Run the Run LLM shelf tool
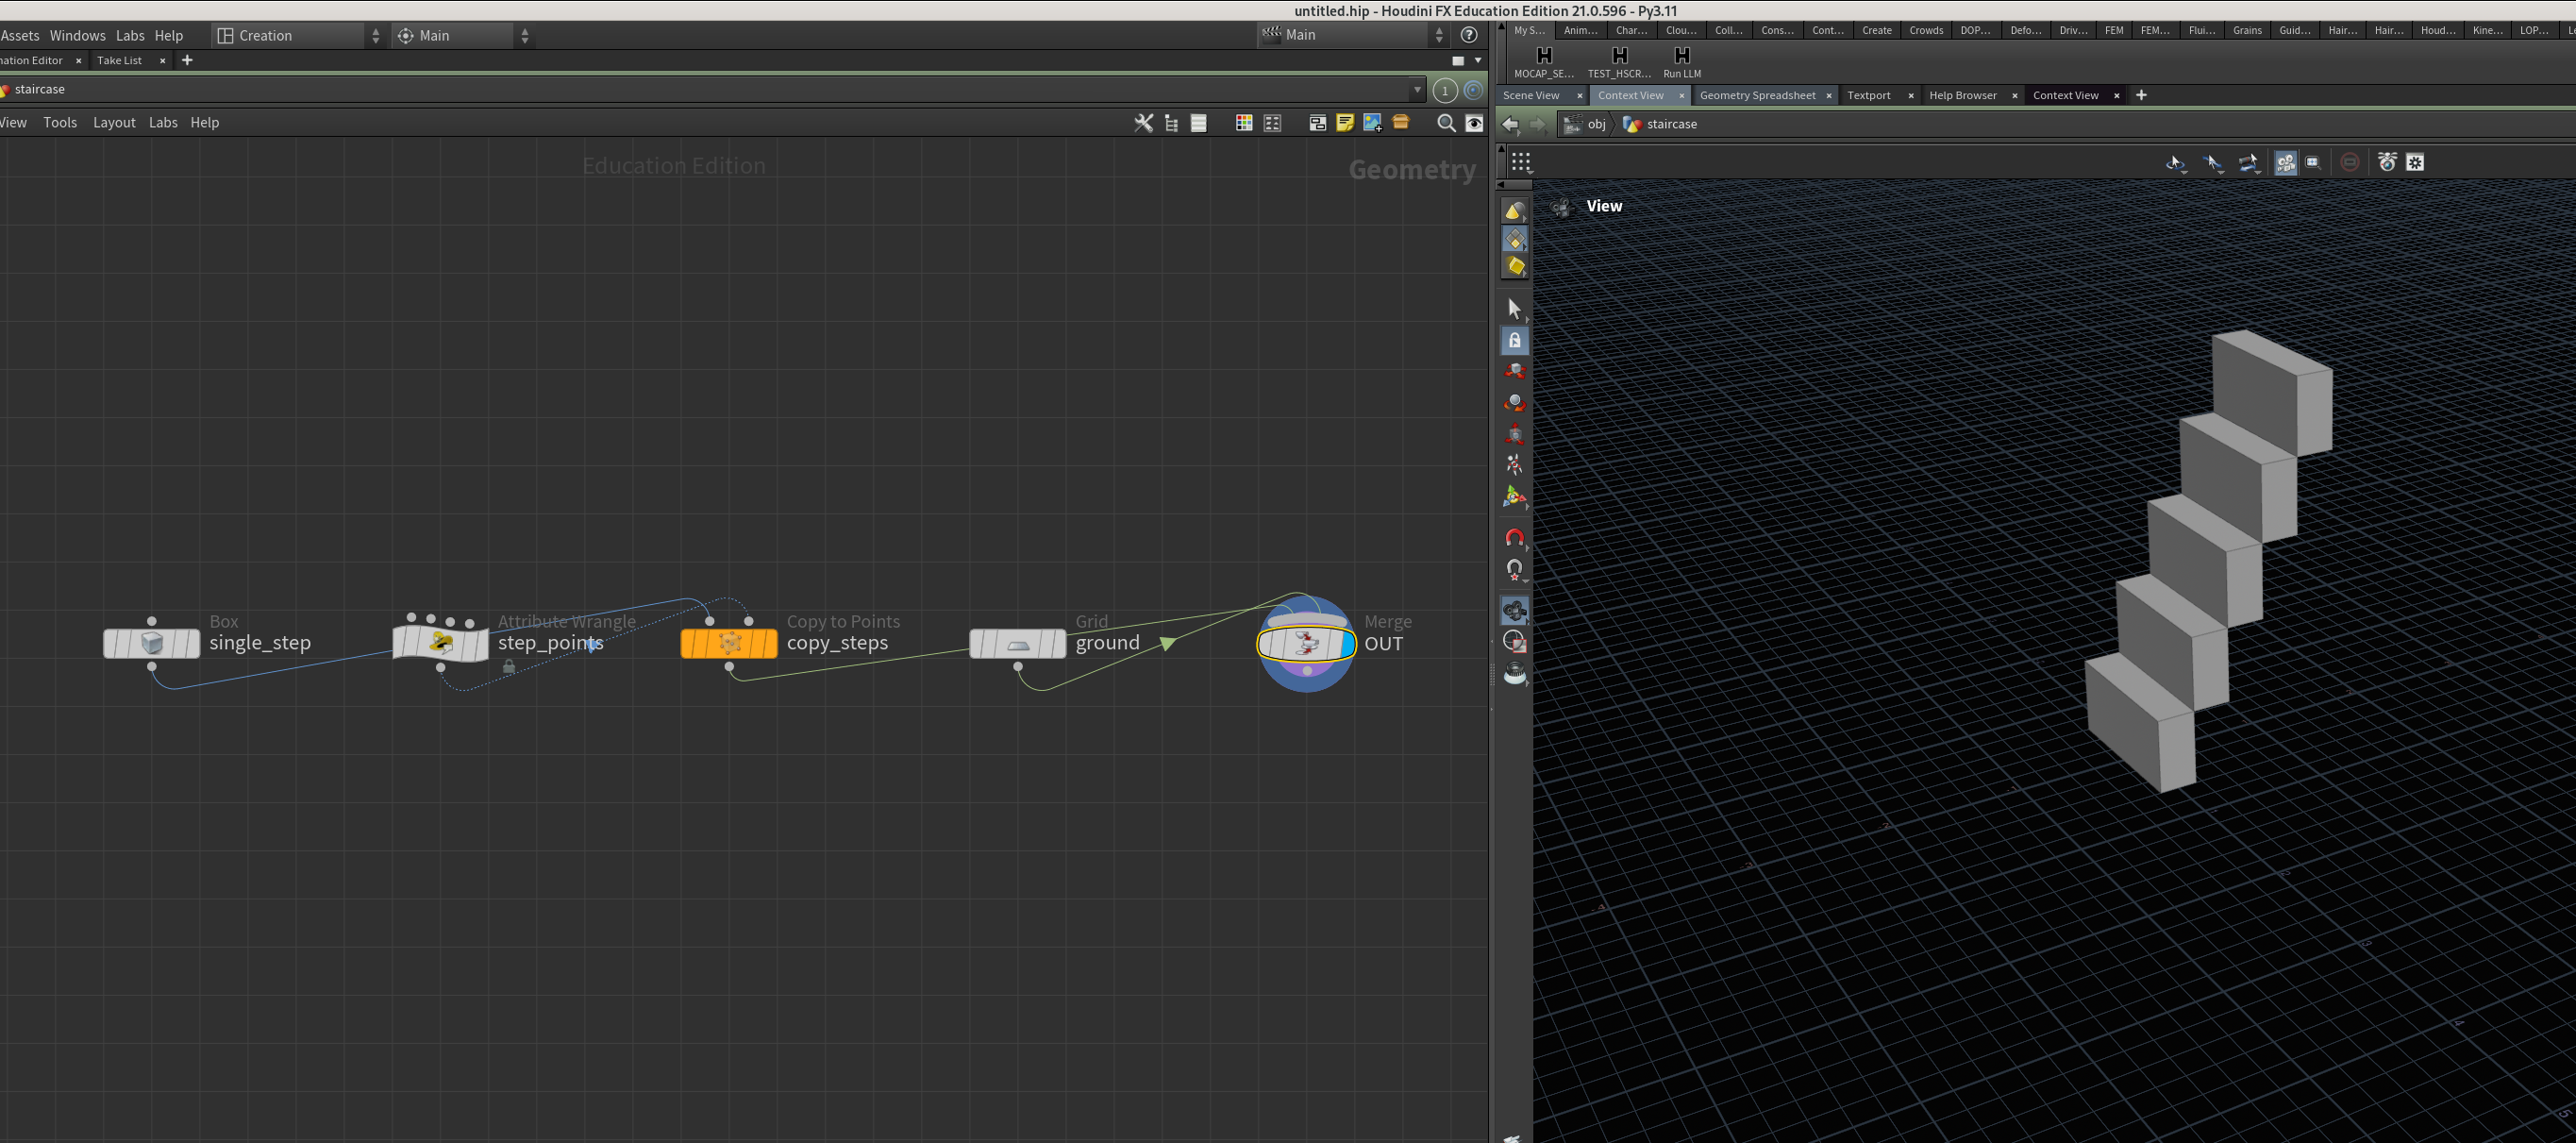The width and height of the screenshot is (2576, 1143). 1682,62
